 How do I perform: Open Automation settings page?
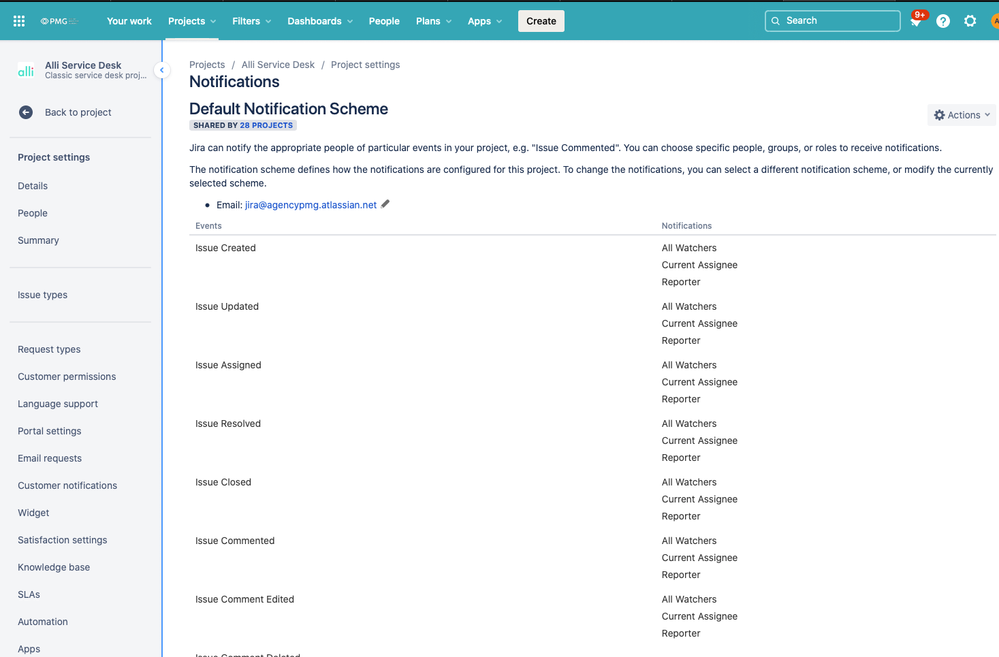tap(43, 621)
